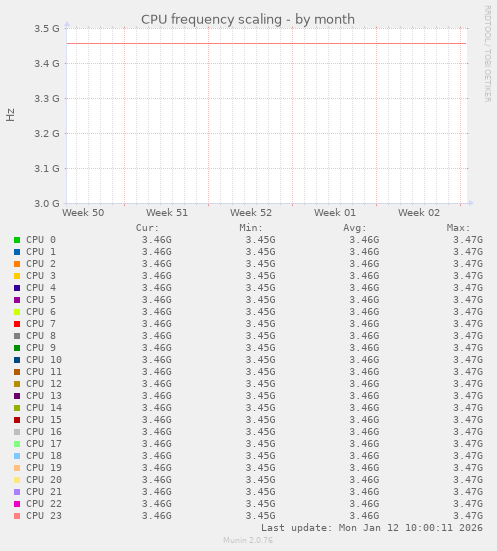Click the CPU 22 magenta color swatch
Viewport: 497px width, 551px height.
[x=17, y=504]
